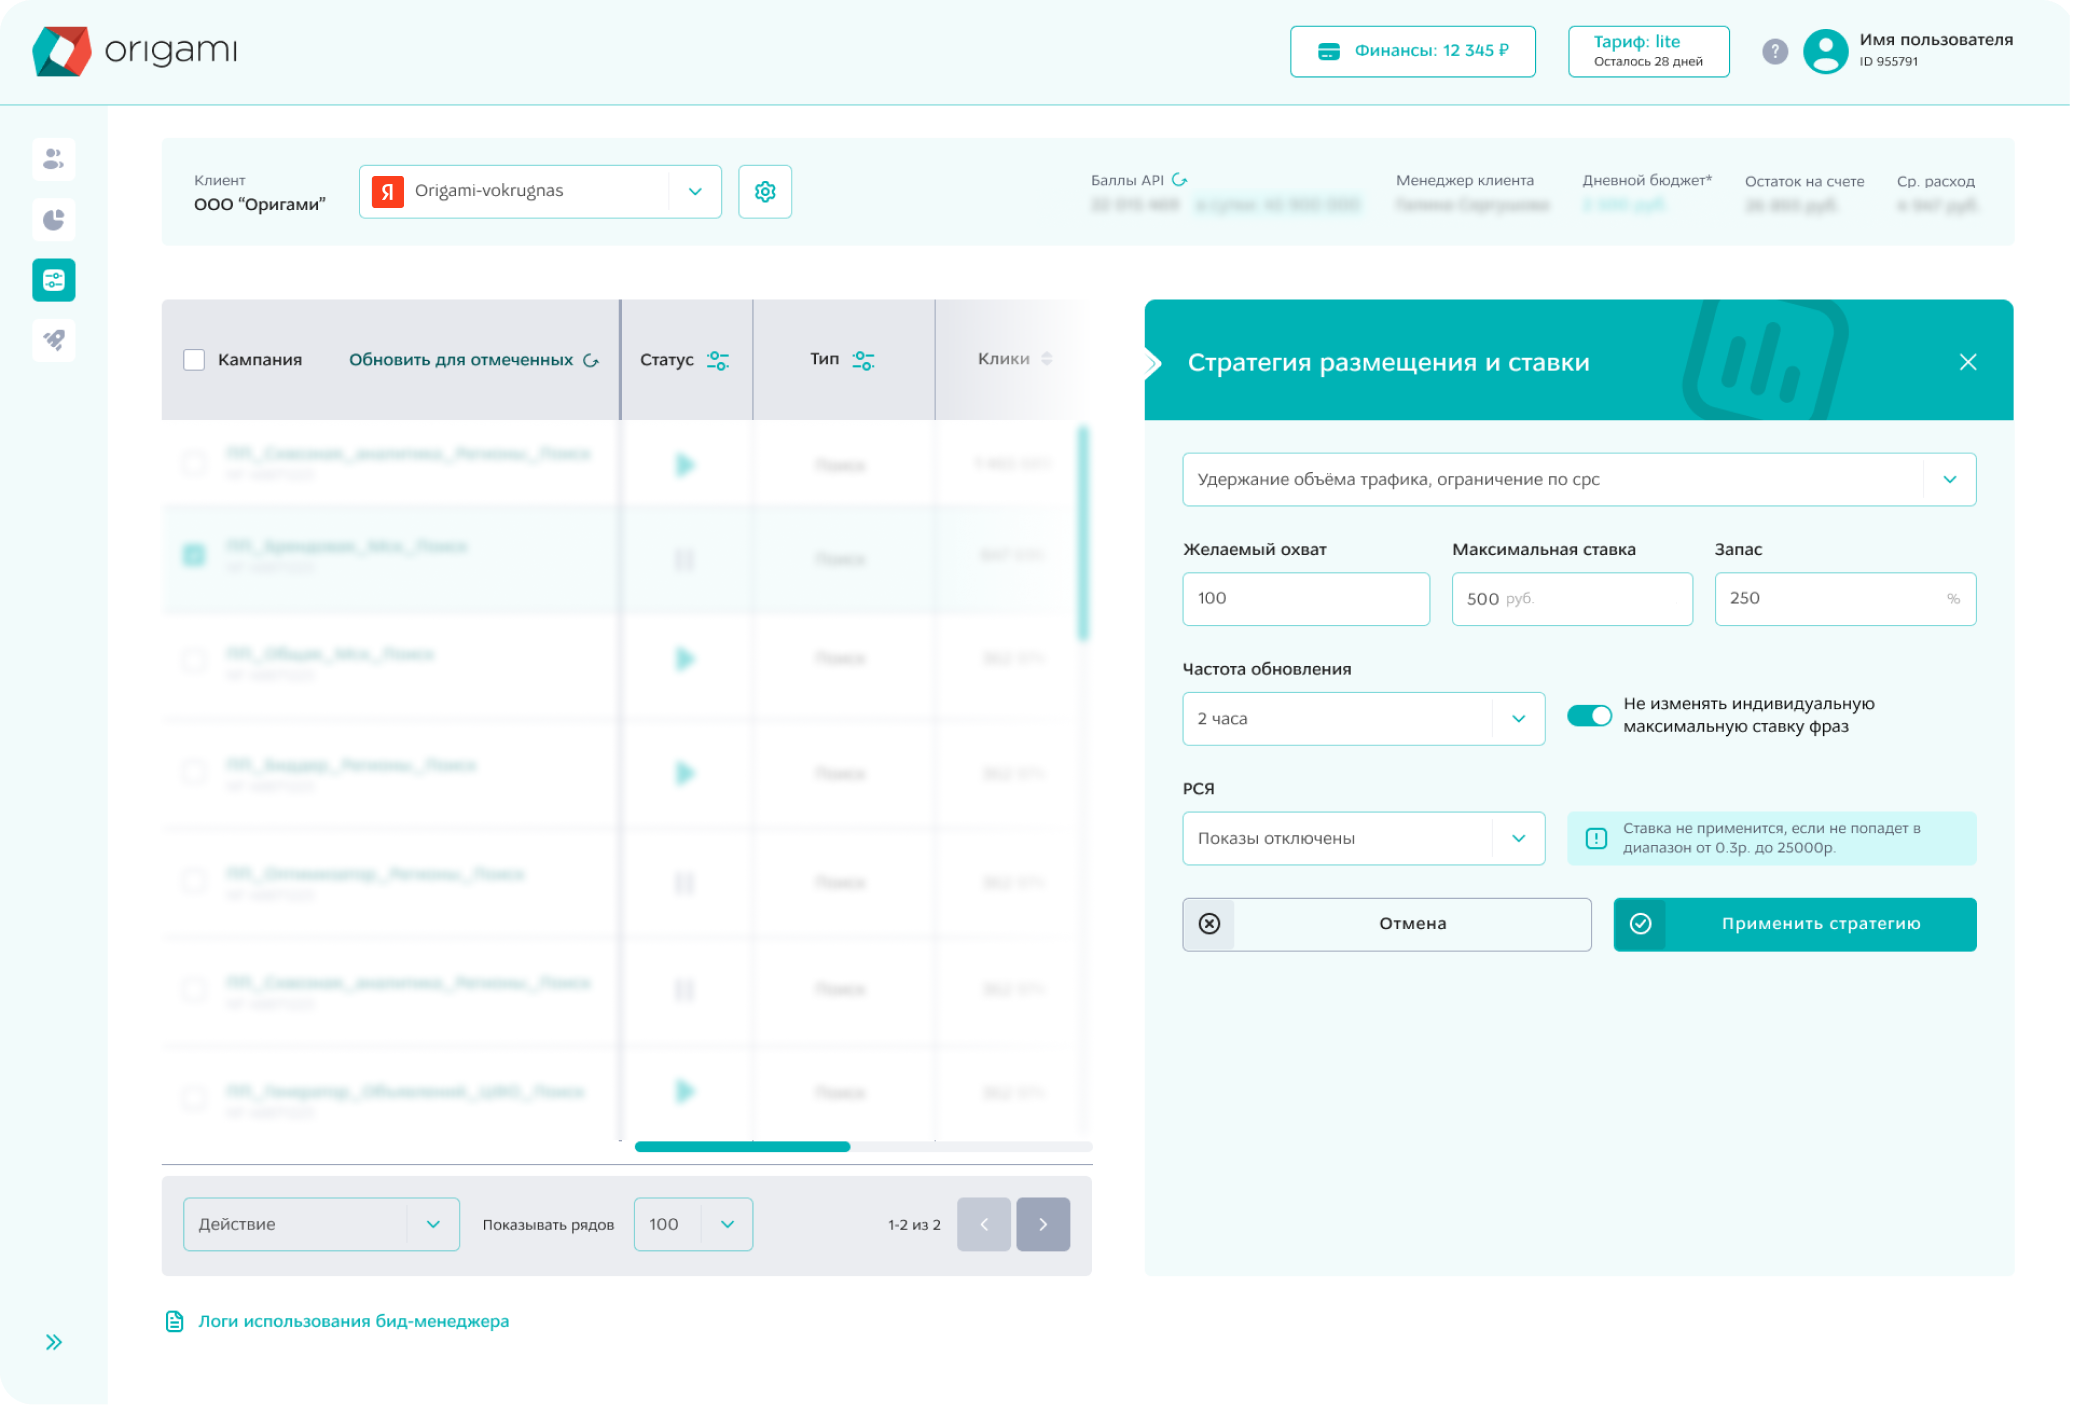2075x1405 pixels.
Task: Uncheck the selected second campaign row
Action: click(x=194, y=555)
